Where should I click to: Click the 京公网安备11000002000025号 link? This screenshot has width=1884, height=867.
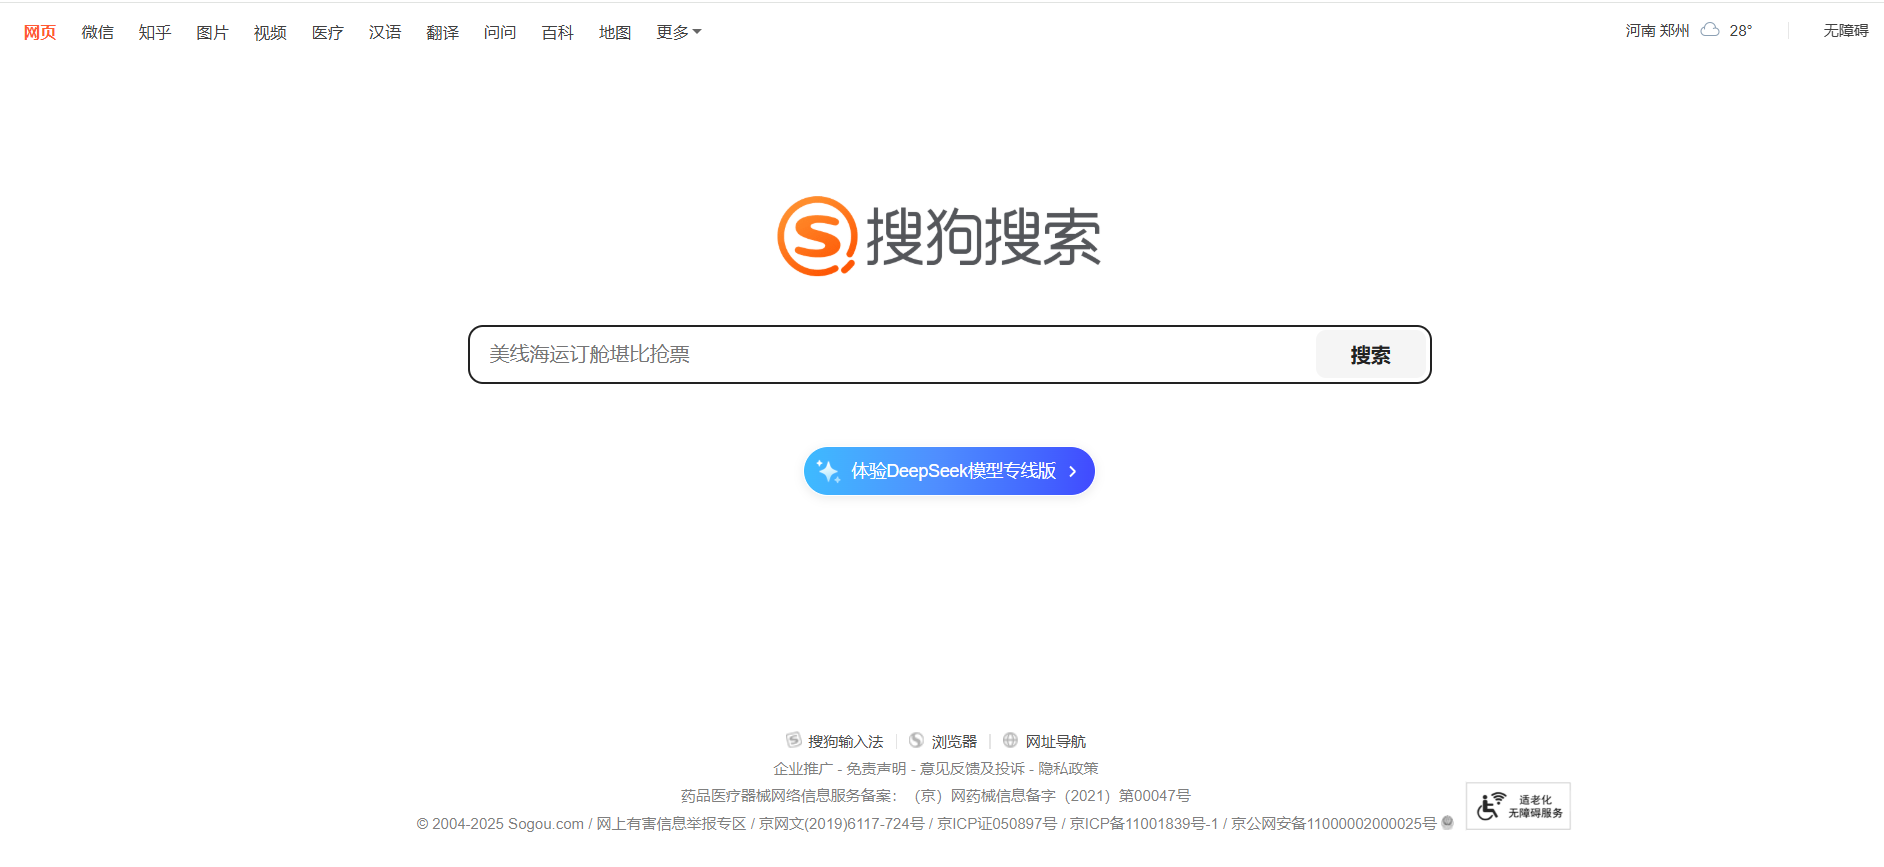click(x=1333, y=823)
